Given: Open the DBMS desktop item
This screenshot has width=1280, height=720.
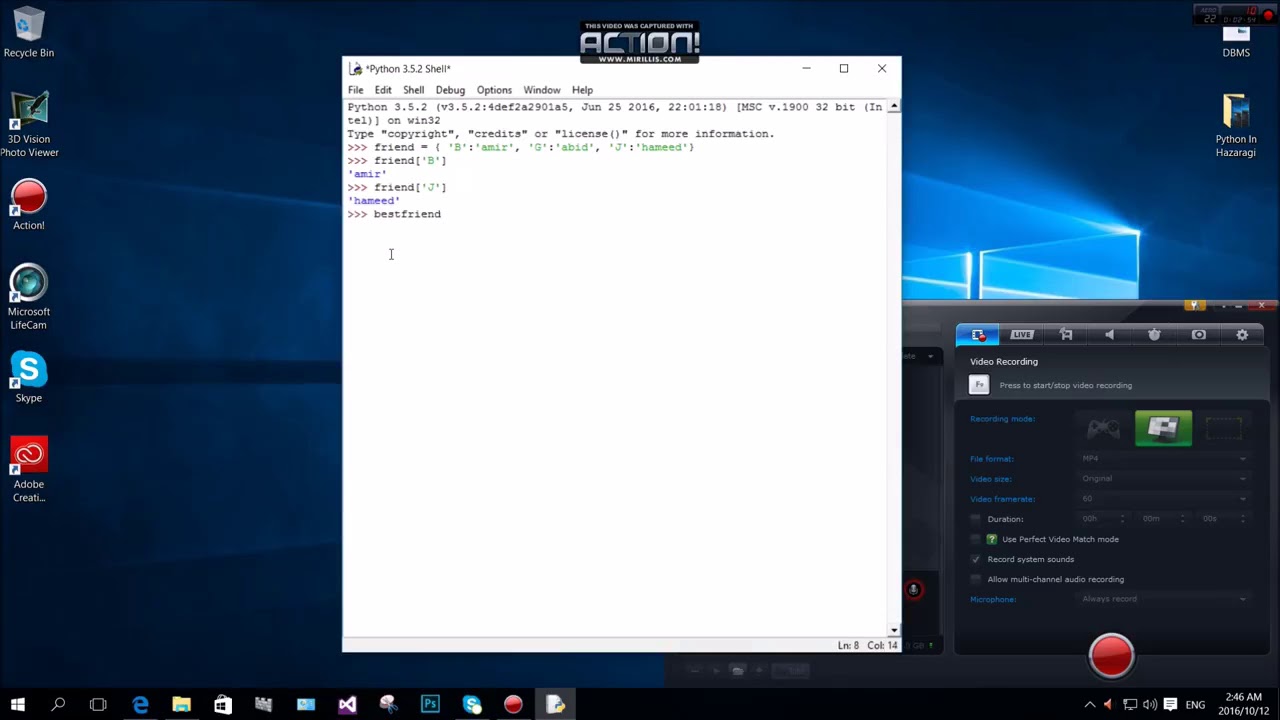Looking at the screenshot, I should (1236, 40).
